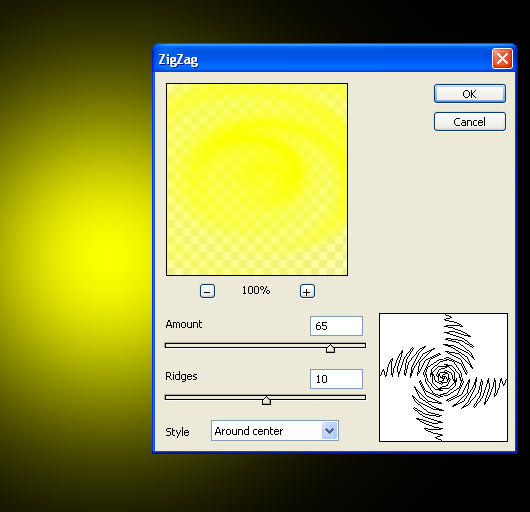Open the Style combo box showing Around center
Image resolution: width=530 pixels, height=512 pixels.
(275, 431)
